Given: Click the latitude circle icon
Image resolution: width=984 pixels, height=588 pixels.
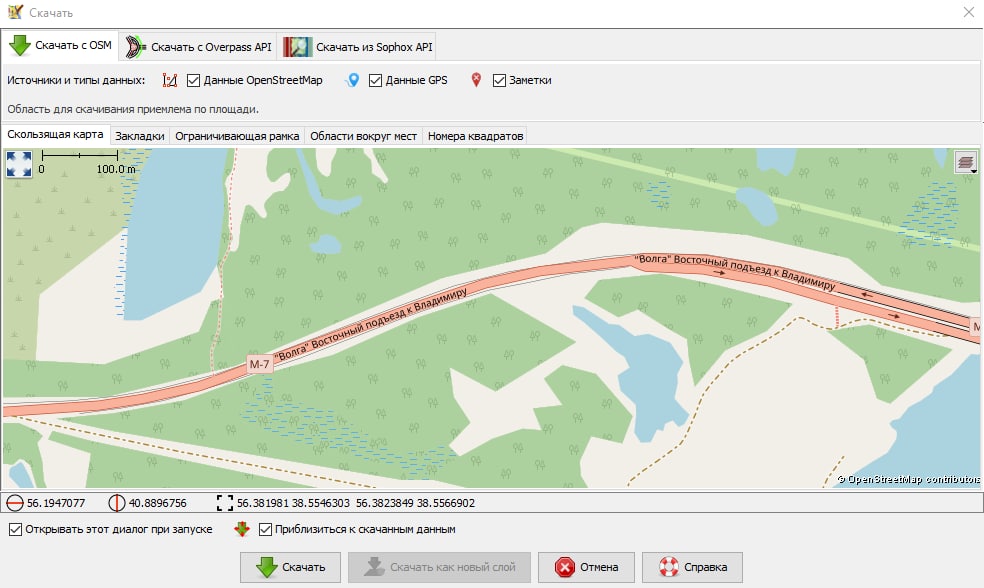Looking at the screenshot, I should 14,503.
